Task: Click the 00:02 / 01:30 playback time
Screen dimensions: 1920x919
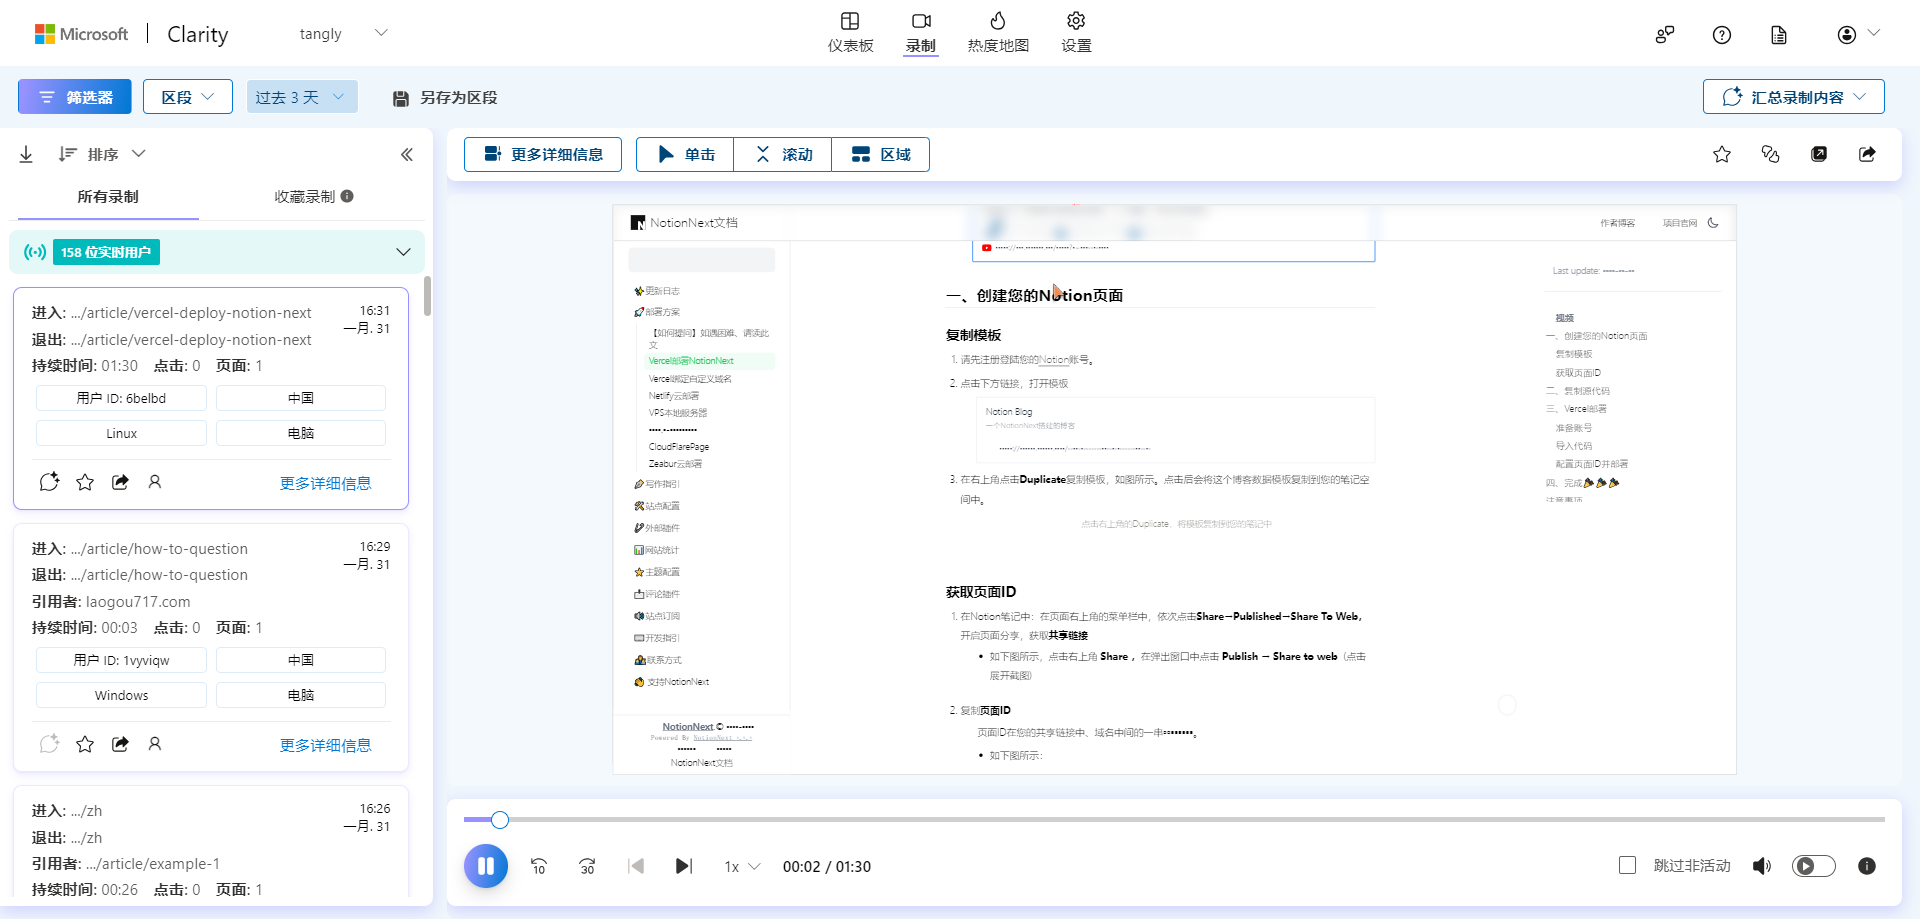Action: (827, 866)
